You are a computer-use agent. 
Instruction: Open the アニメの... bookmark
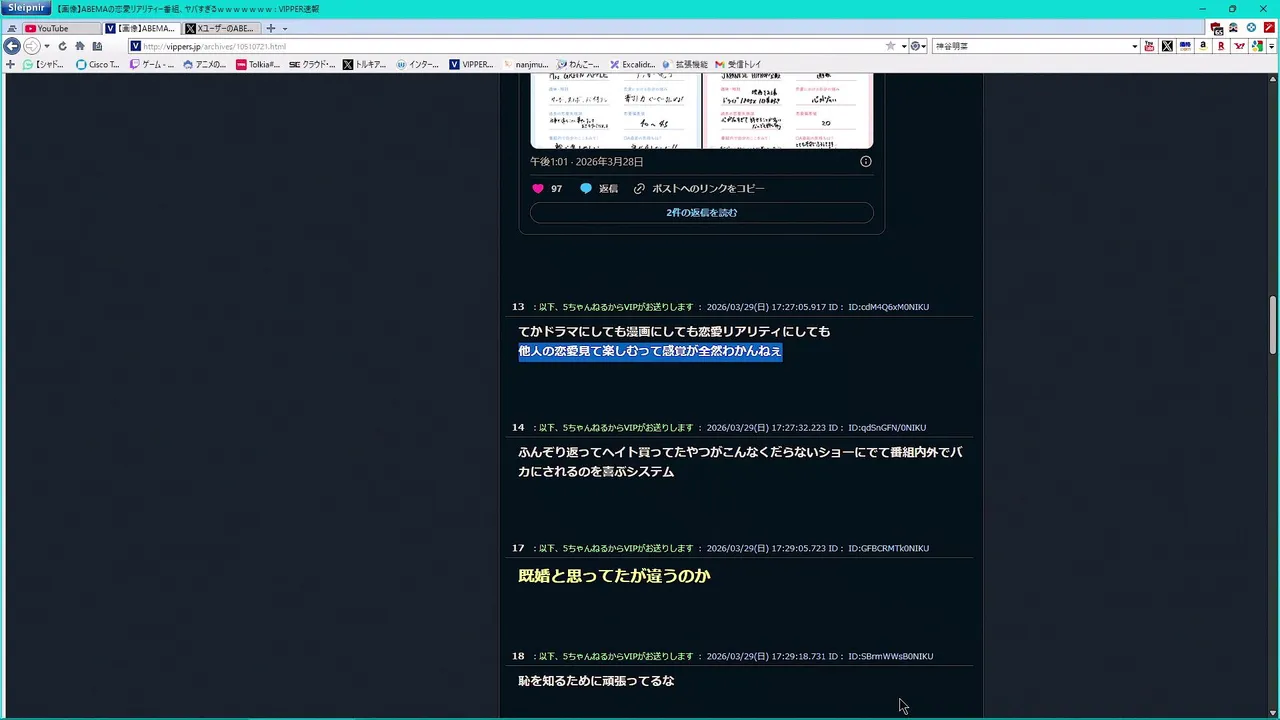pyautogui.click(x=205, y=64)
